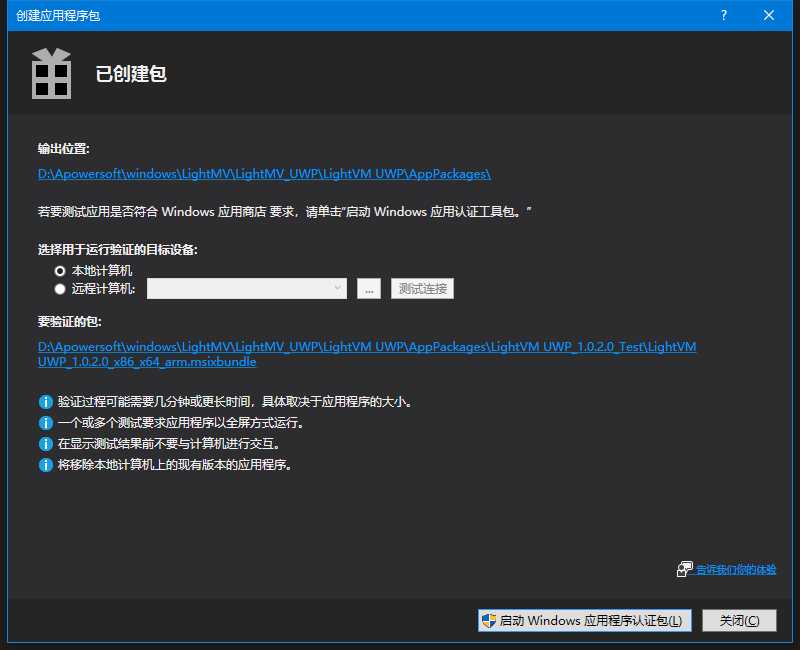Image resolution: width=800 pixels, height=650 pixels.
Task: Click info icon beside 验证过程可能需要几分钟
Action: pos(45,402)
